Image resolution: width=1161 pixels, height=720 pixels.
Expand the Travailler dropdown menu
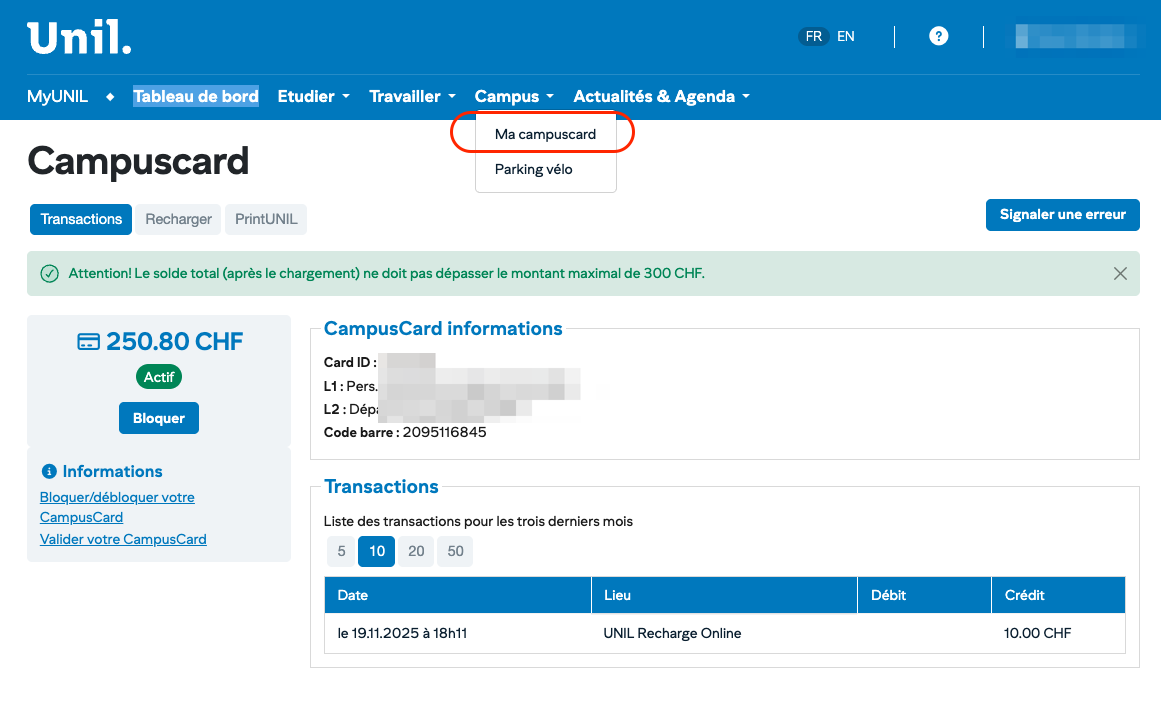[412, 97]
